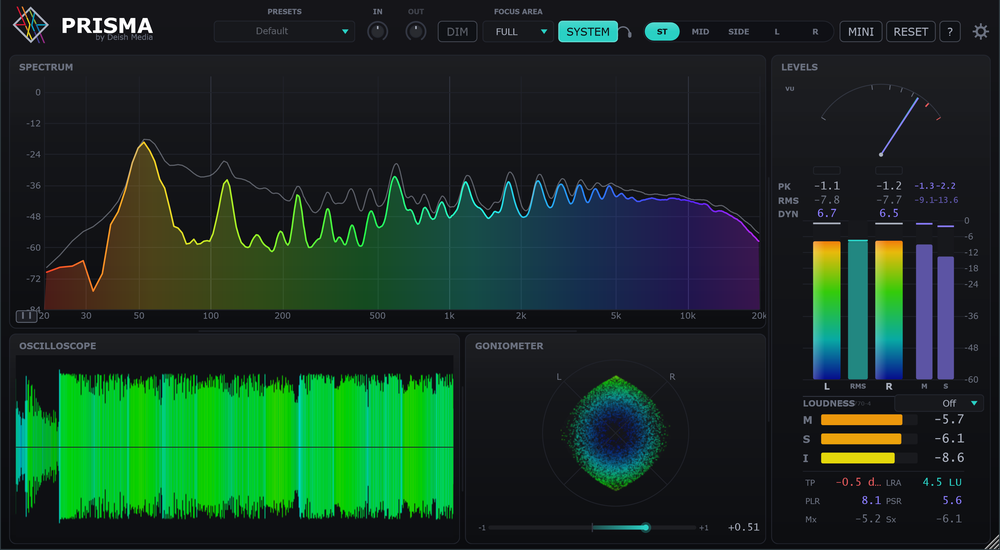Click the MINI view button
This screenshot has width=1000, height=550.
coord(861,31)
